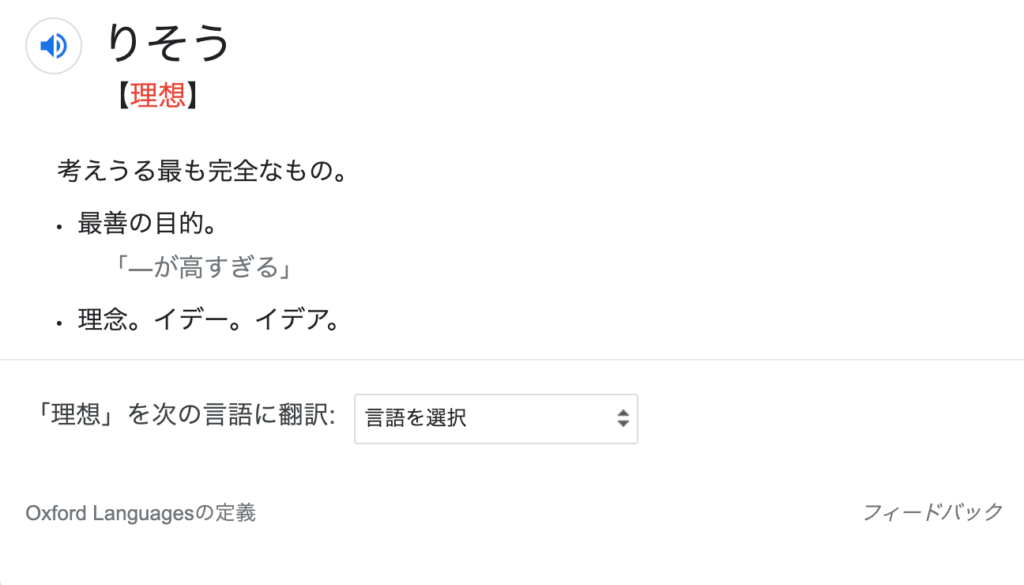Click the definition 考えうる最も完全なもの
This screenshot has height=585, width=1024.
203,171
